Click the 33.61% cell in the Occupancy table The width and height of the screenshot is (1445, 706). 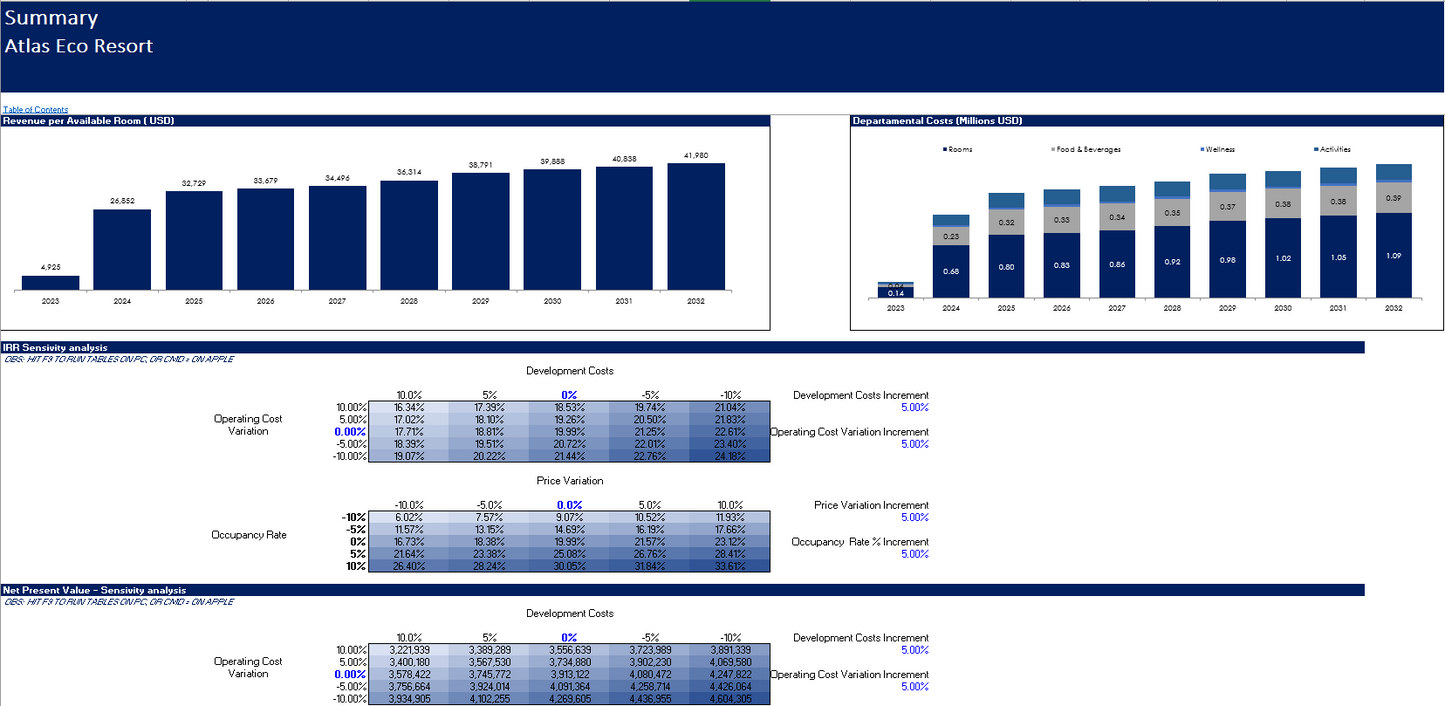[730, 566]
